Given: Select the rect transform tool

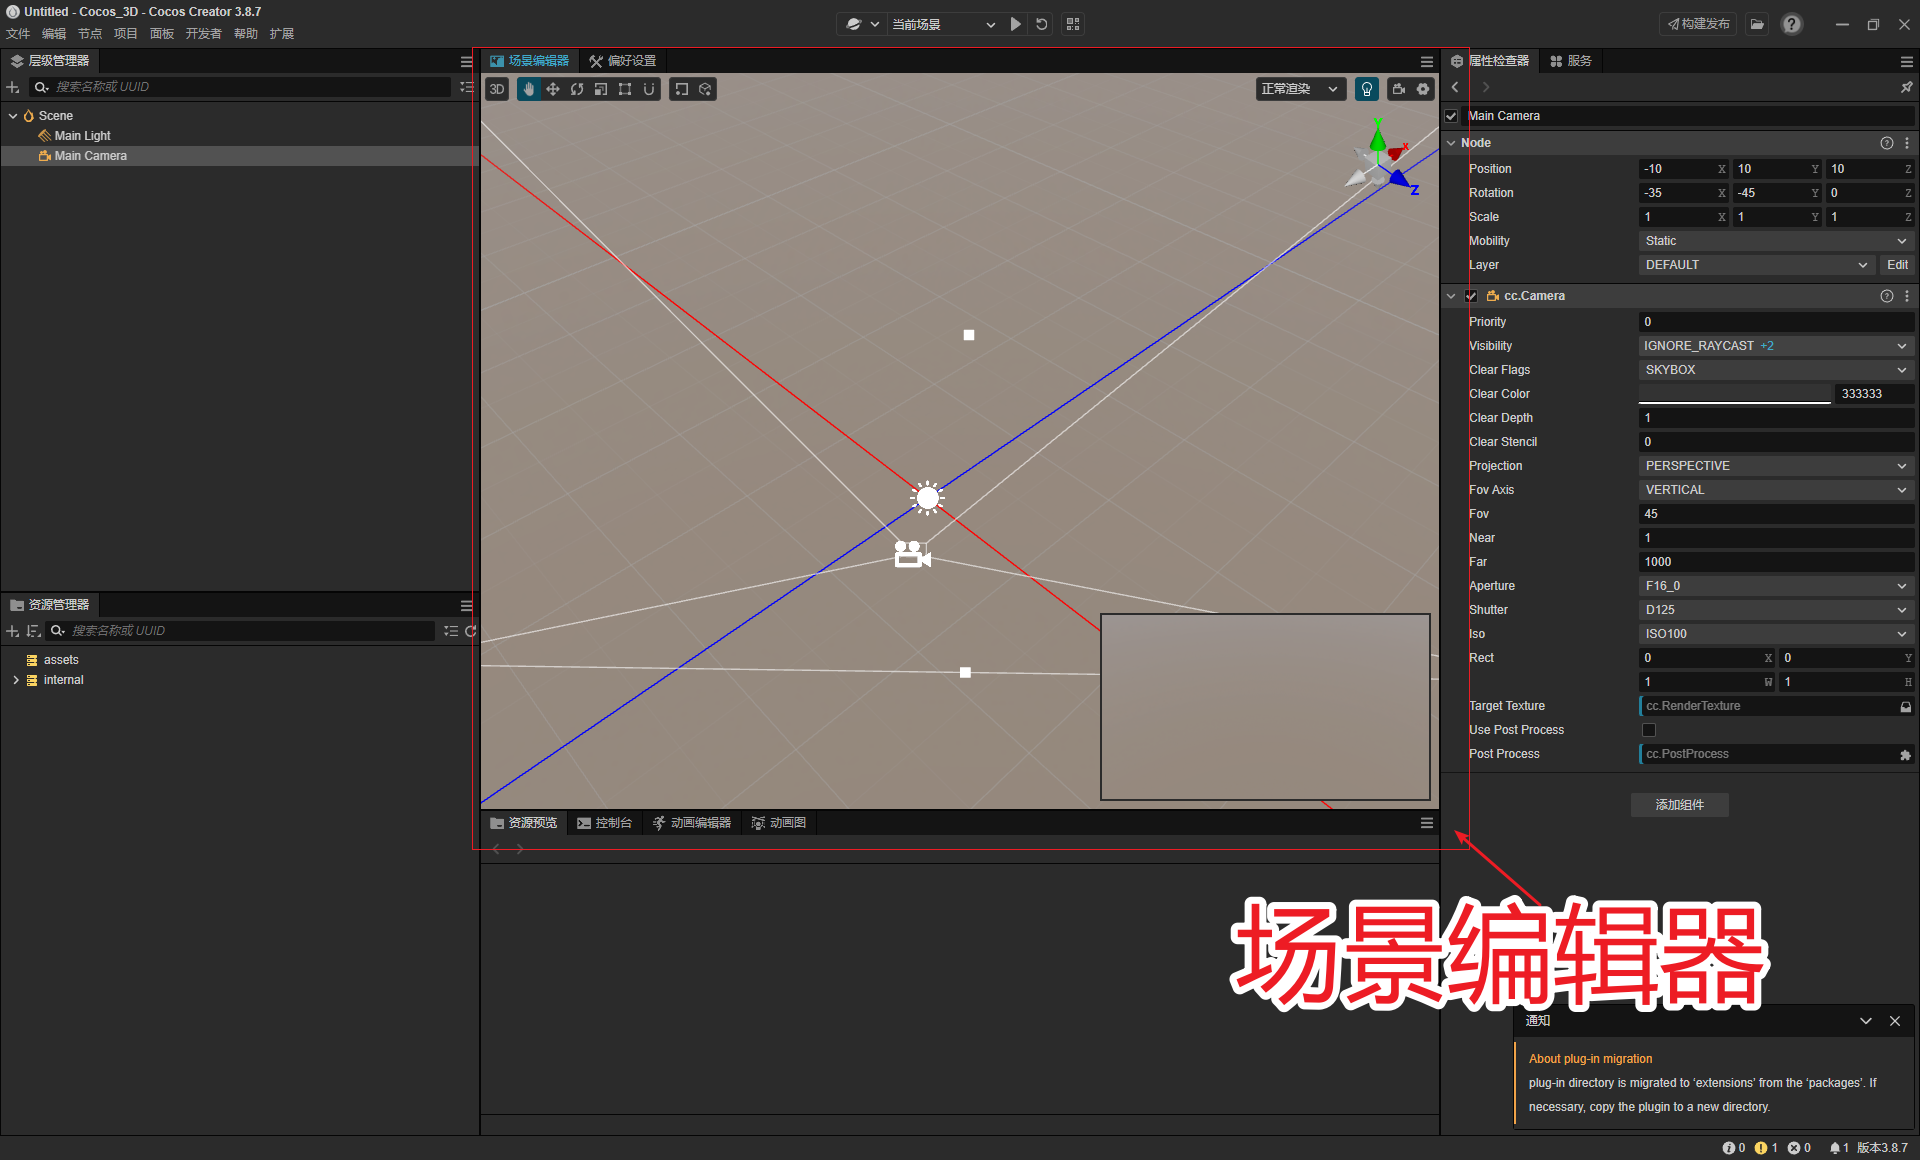Looking at the screenshot, I should coord(625,89).
